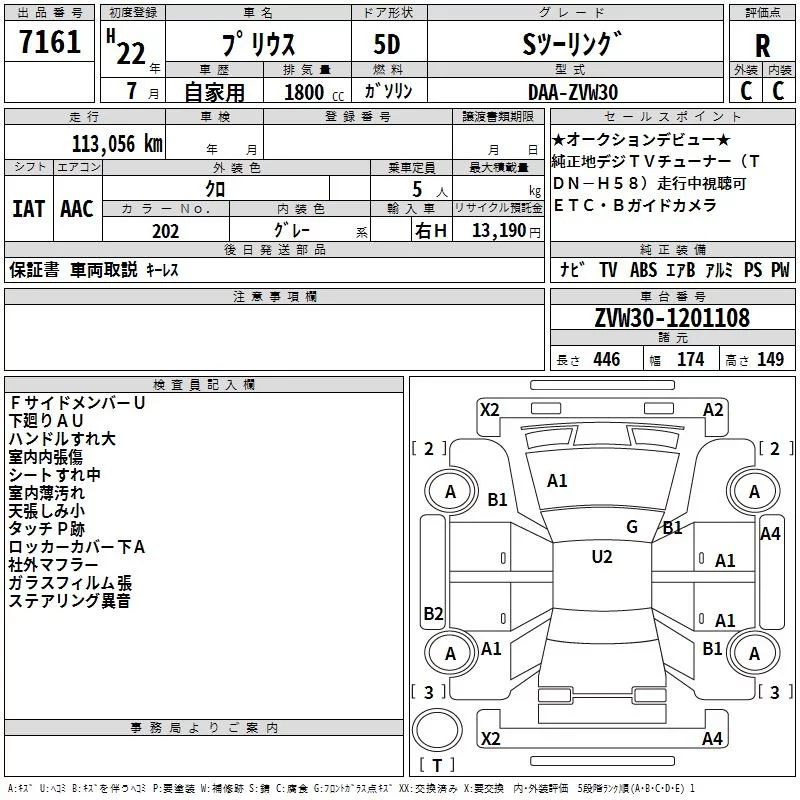Select the vehicle history 自家用
Screen dimensions: 800x800
tap(214, 92)
